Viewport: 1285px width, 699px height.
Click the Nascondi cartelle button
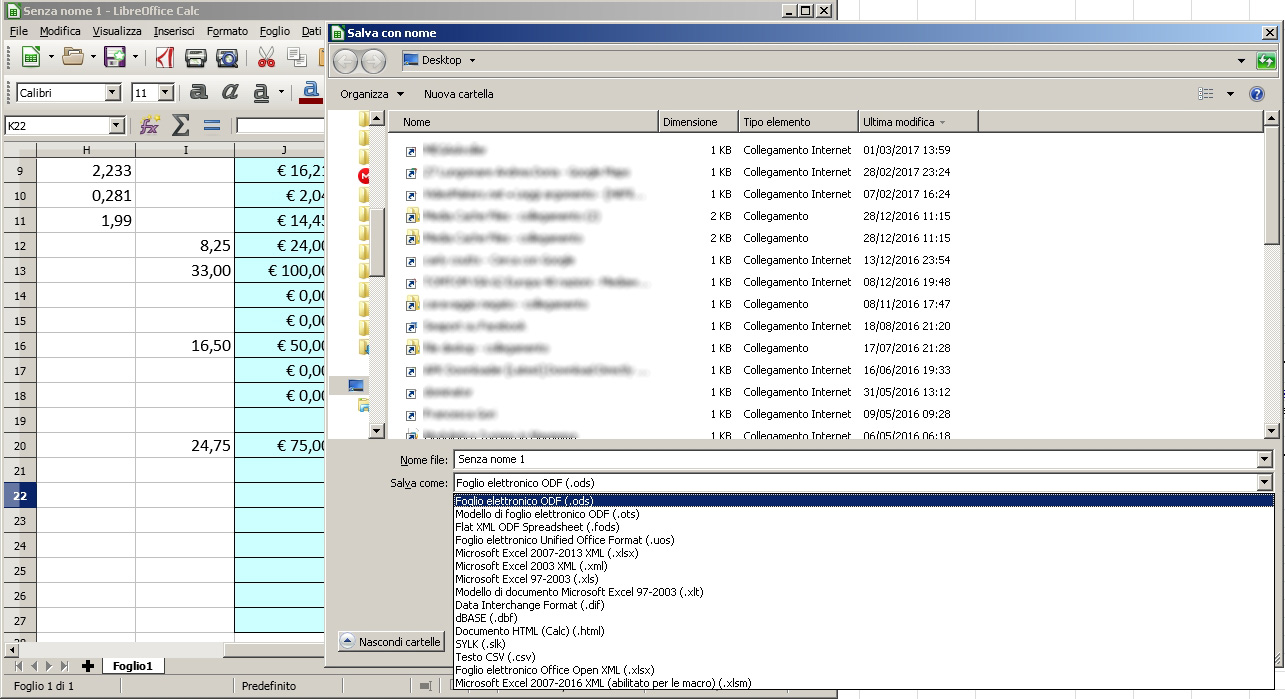coord(390,642)
